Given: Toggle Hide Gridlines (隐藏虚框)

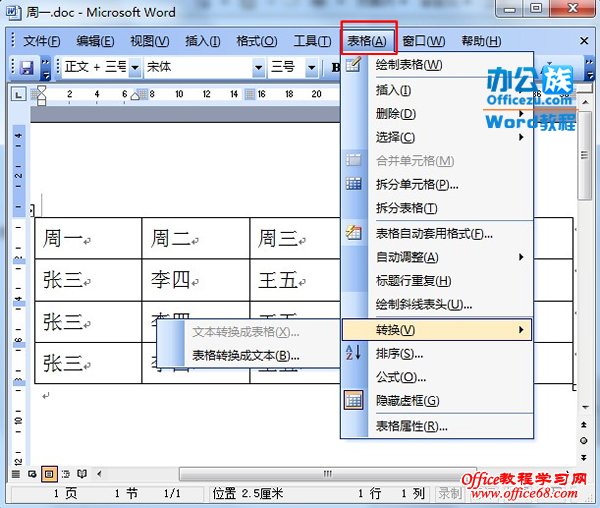Looking at the screenshot, I should pyautogui.click(x=406, y=401).
